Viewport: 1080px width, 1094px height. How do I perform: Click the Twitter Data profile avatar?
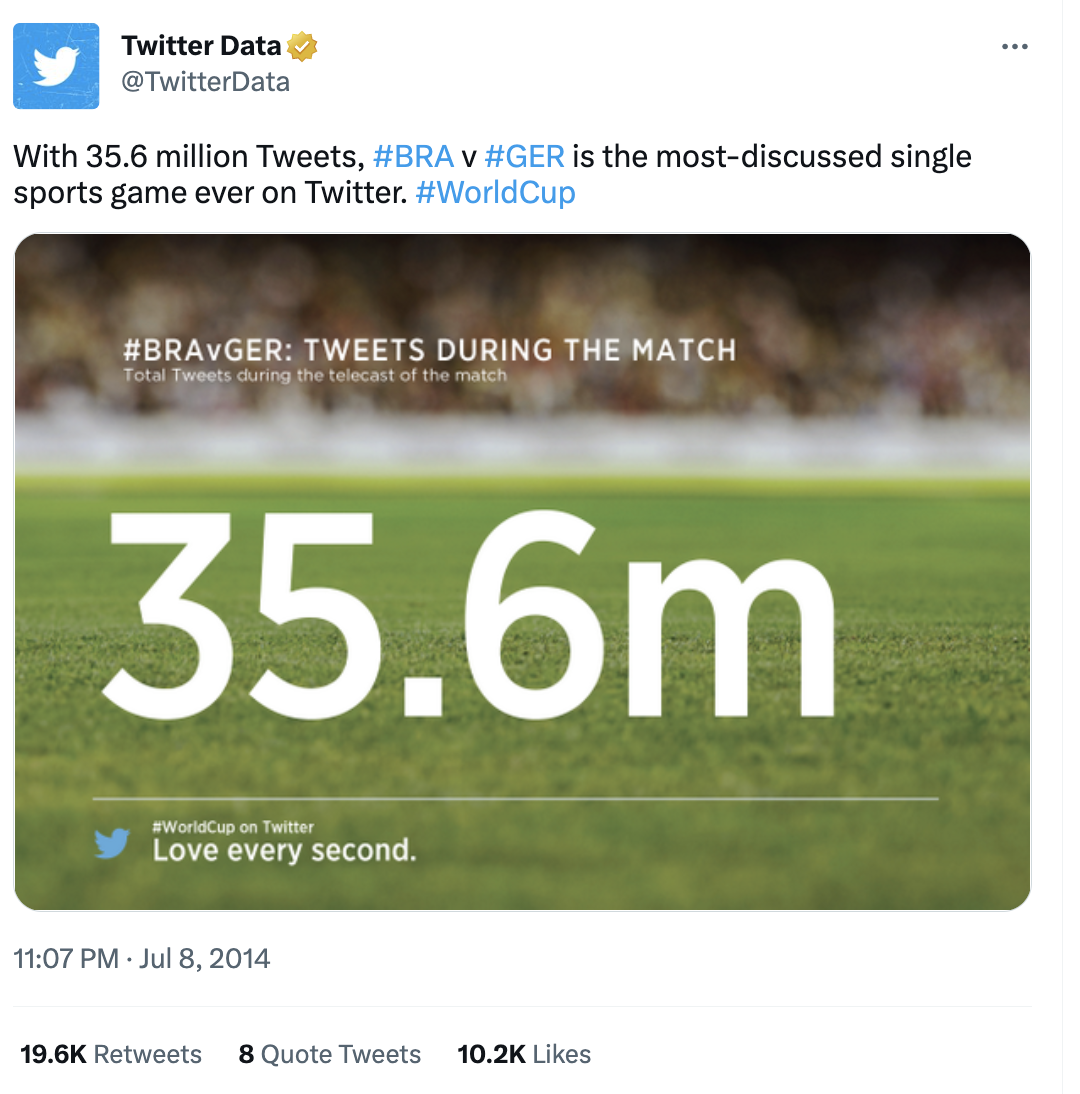(56, 66)
